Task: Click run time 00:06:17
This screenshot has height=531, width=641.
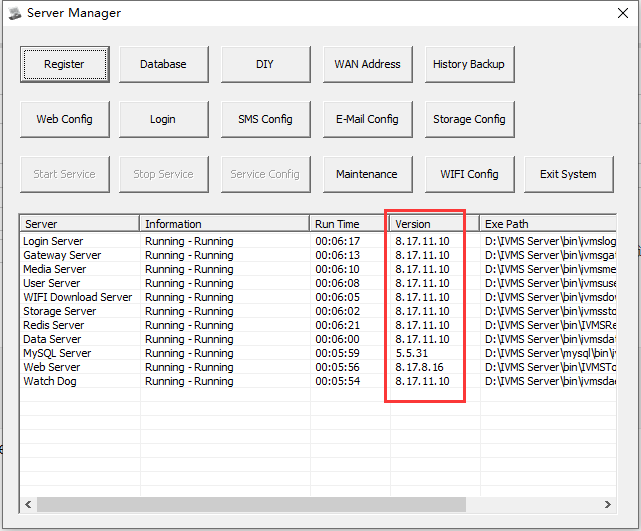Action: pyautogui.click(x=338, y=241)
